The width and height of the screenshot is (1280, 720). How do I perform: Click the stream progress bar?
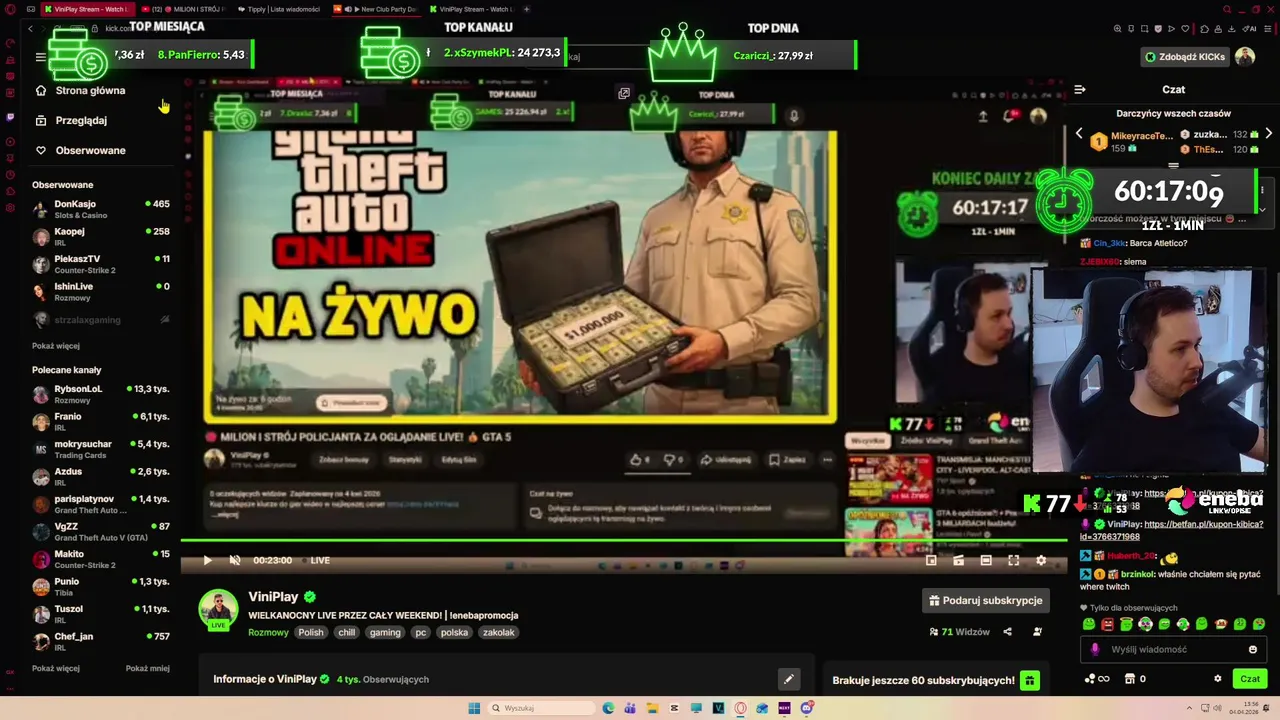[623, 541]
